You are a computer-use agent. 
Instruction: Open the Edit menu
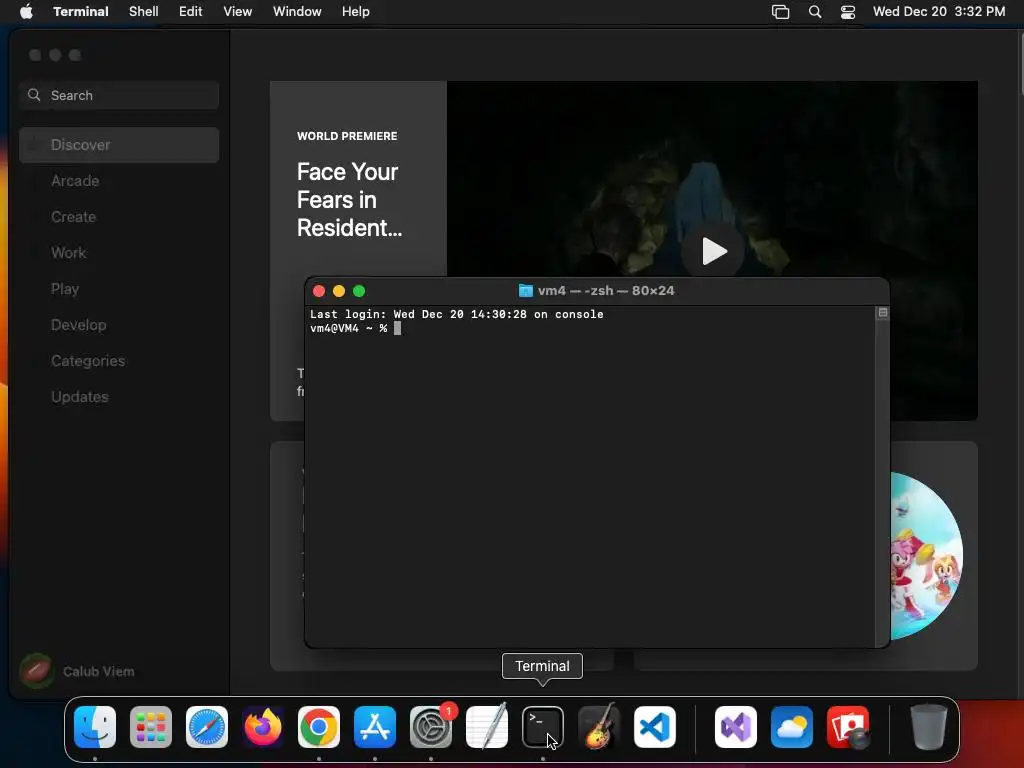click(191, 12)
